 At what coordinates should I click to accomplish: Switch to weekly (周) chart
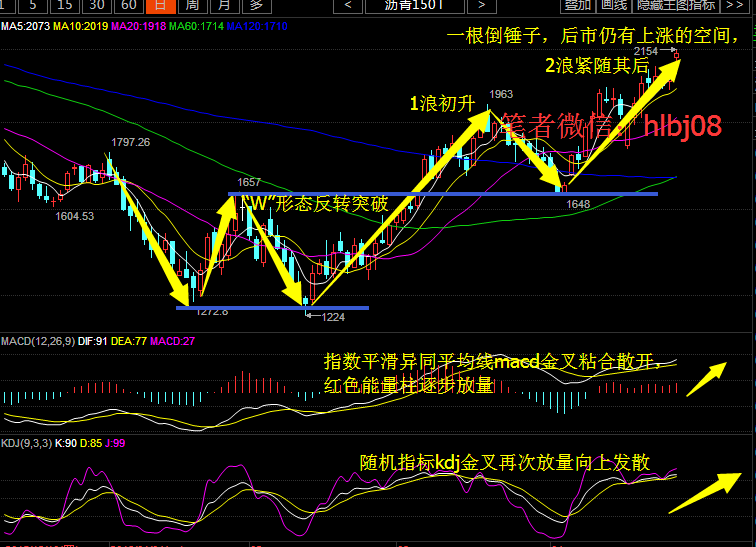pyautogui.click(x=192, y=5)
